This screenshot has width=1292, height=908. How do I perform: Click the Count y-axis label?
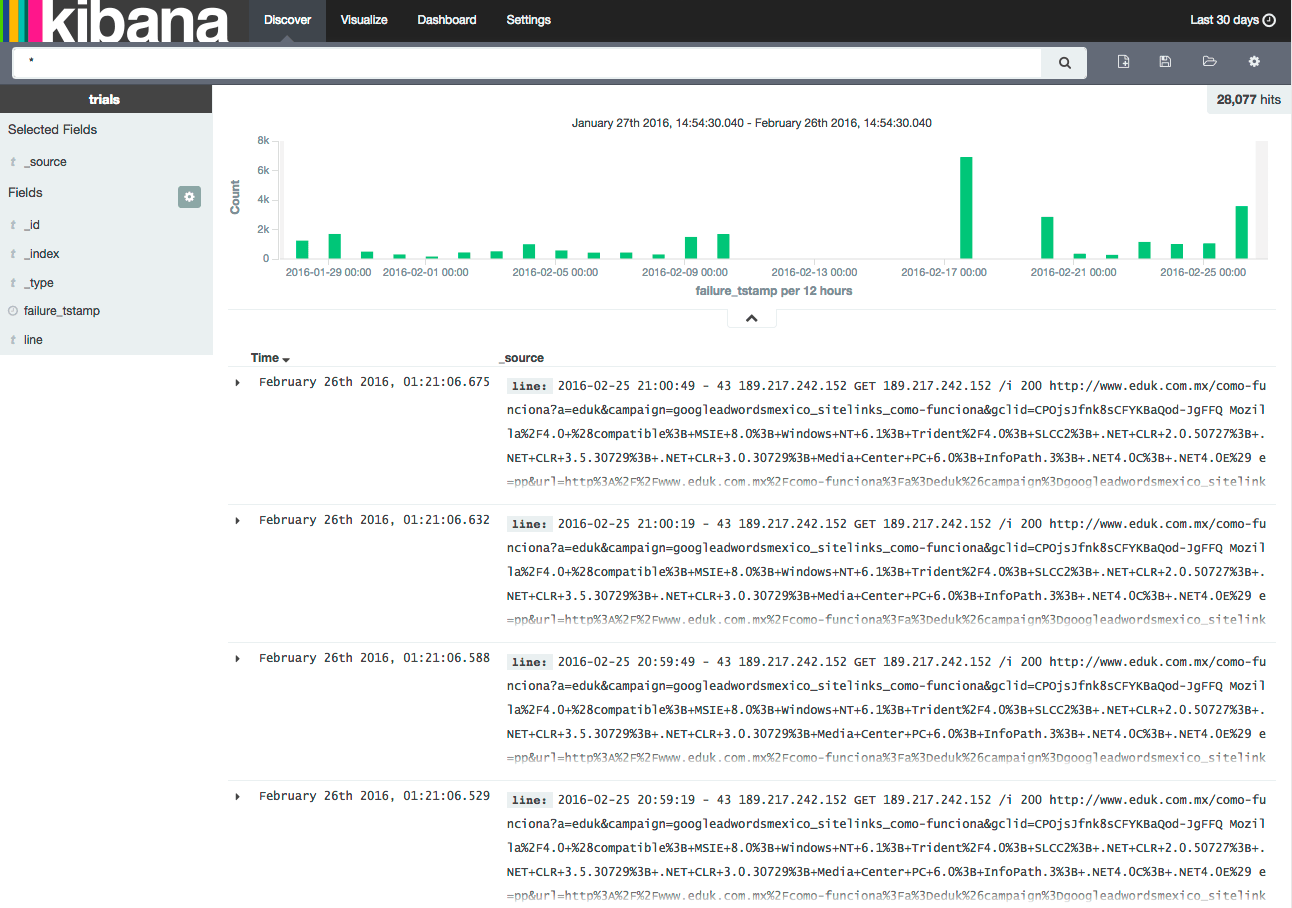click(x=236, y=197)
